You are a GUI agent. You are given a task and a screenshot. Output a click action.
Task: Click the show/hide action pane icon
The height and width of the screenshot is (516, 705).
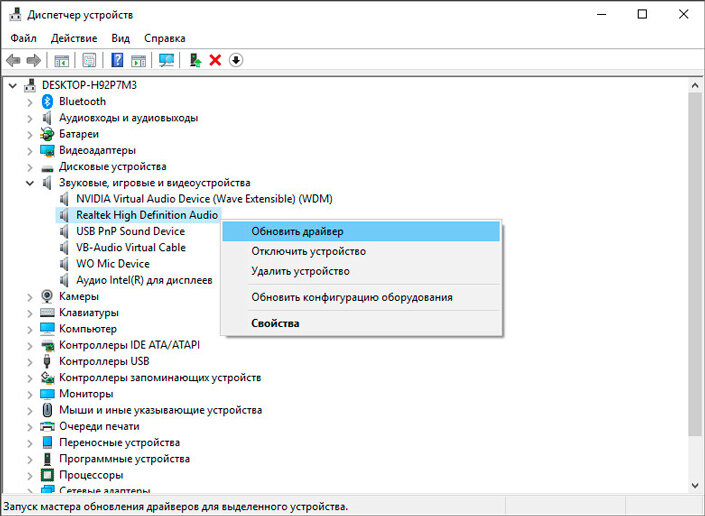(x=138, y=60)
